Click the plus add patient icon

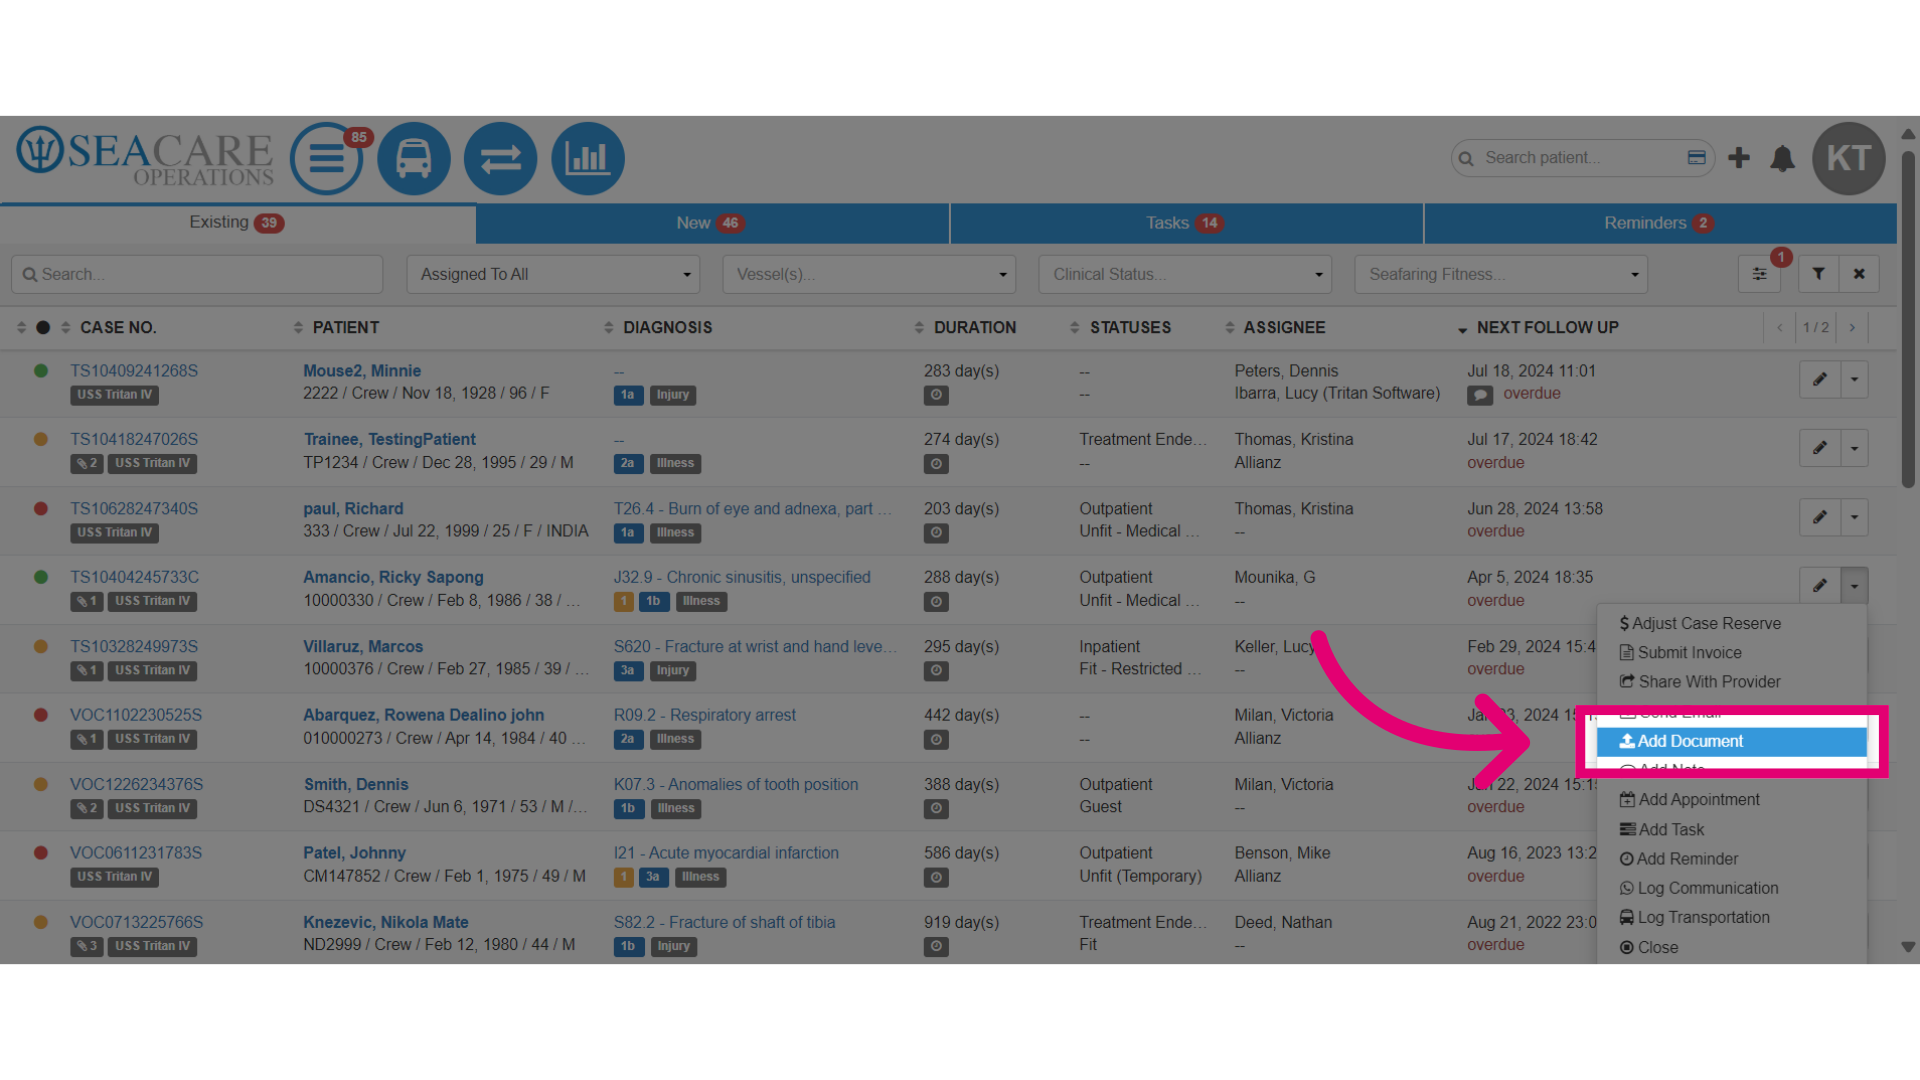pos(1739,158)
